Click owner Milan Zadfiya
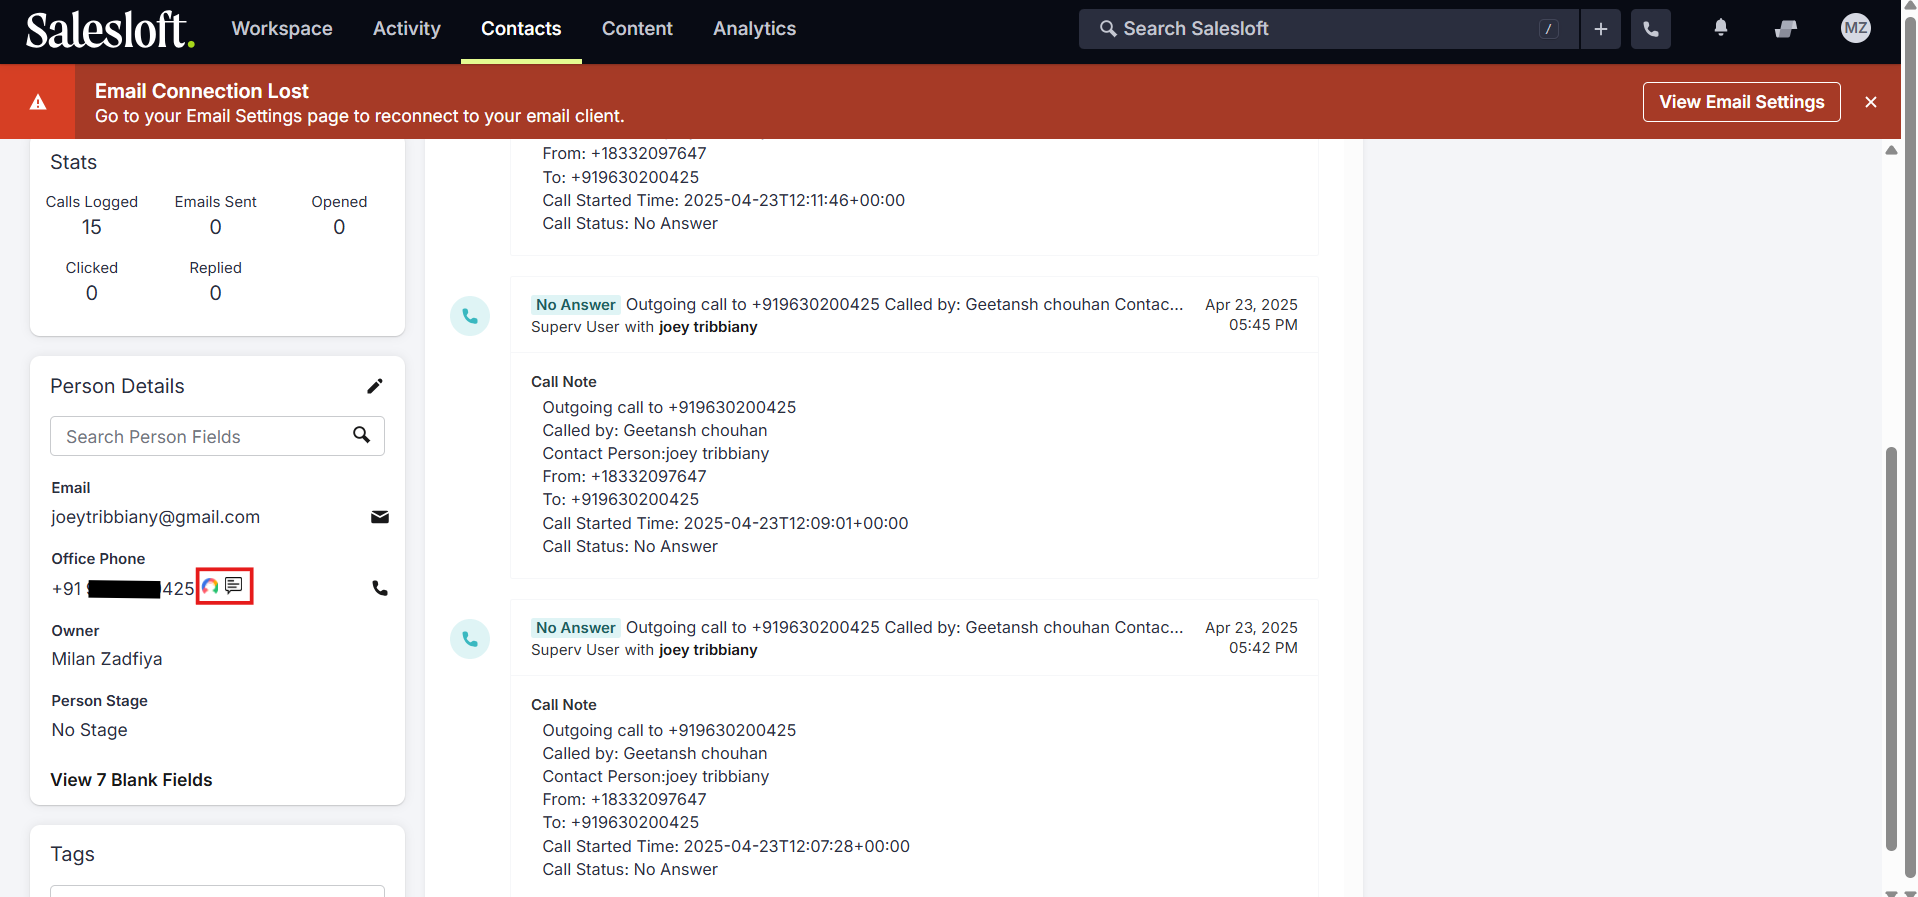This screenshot has height=897, width=1918. coord(107,659)
